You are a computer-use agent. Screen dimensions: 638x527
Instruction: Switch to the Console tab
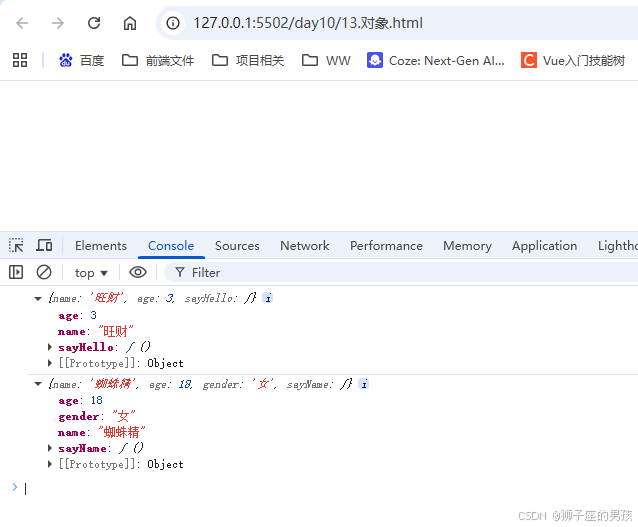pyautogui.click(x=171, y=245)
